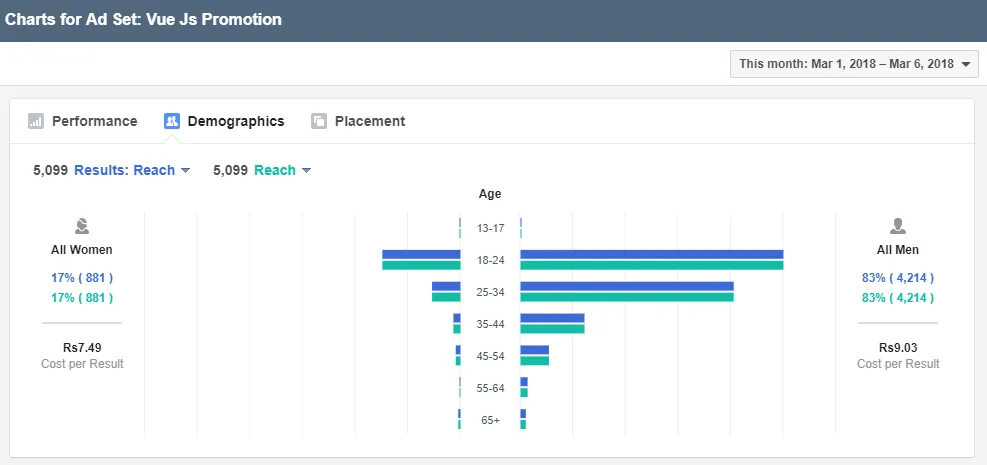The height and width of the screenshot is (465, 987).
Task: Click the blue women 25-34 bar
Action: [446, 286]
